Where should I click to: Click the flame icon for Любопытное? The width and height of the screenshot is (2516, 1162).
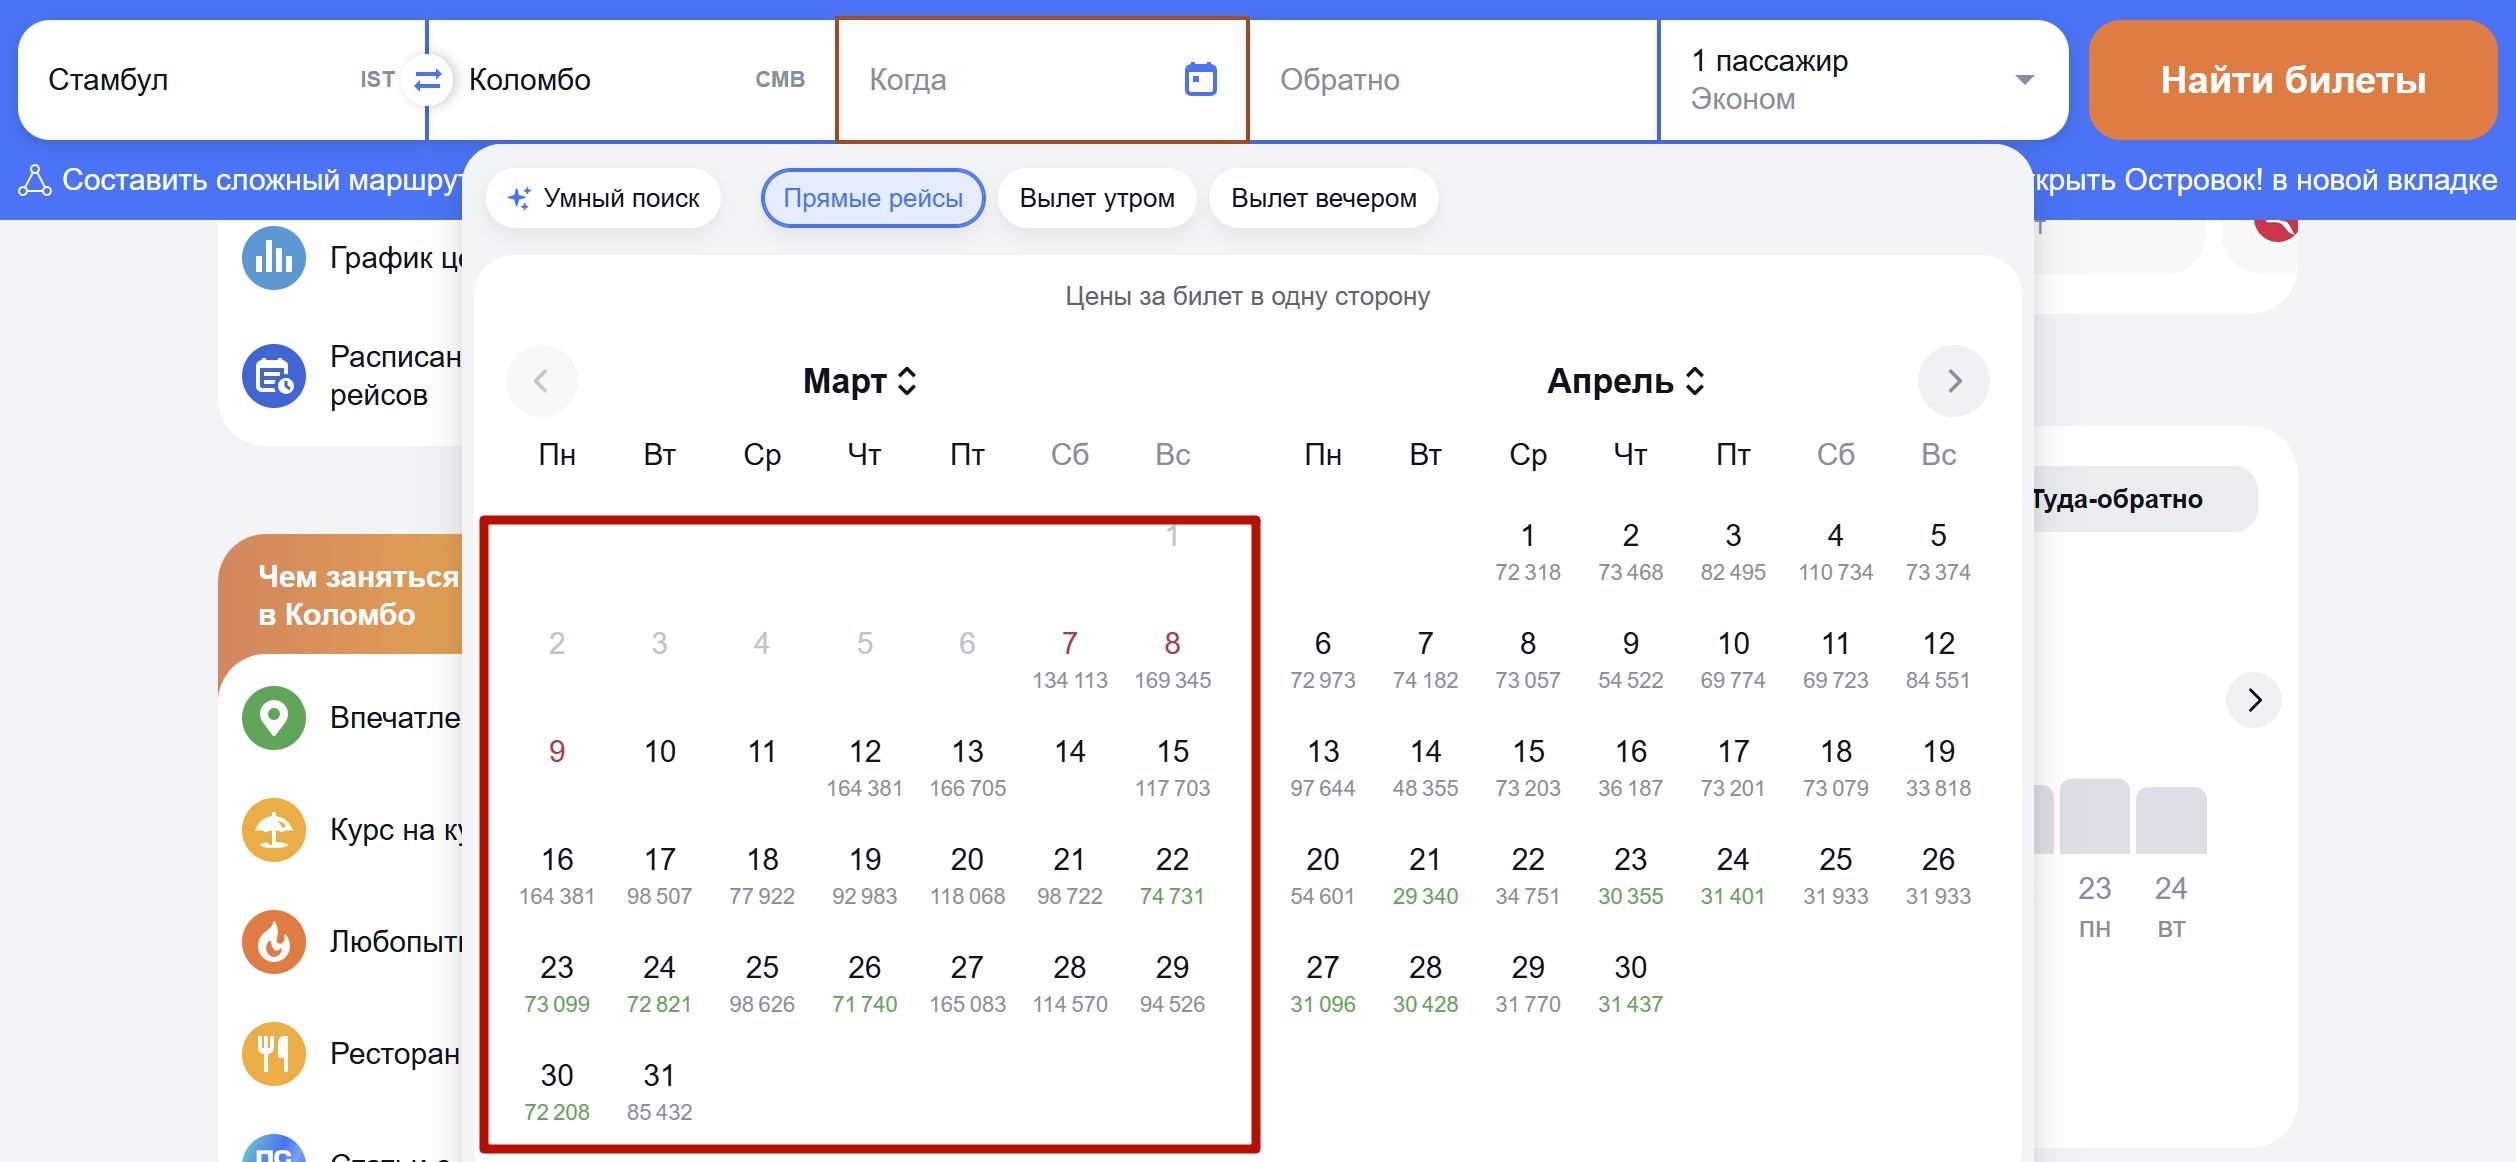click(273, 941)
